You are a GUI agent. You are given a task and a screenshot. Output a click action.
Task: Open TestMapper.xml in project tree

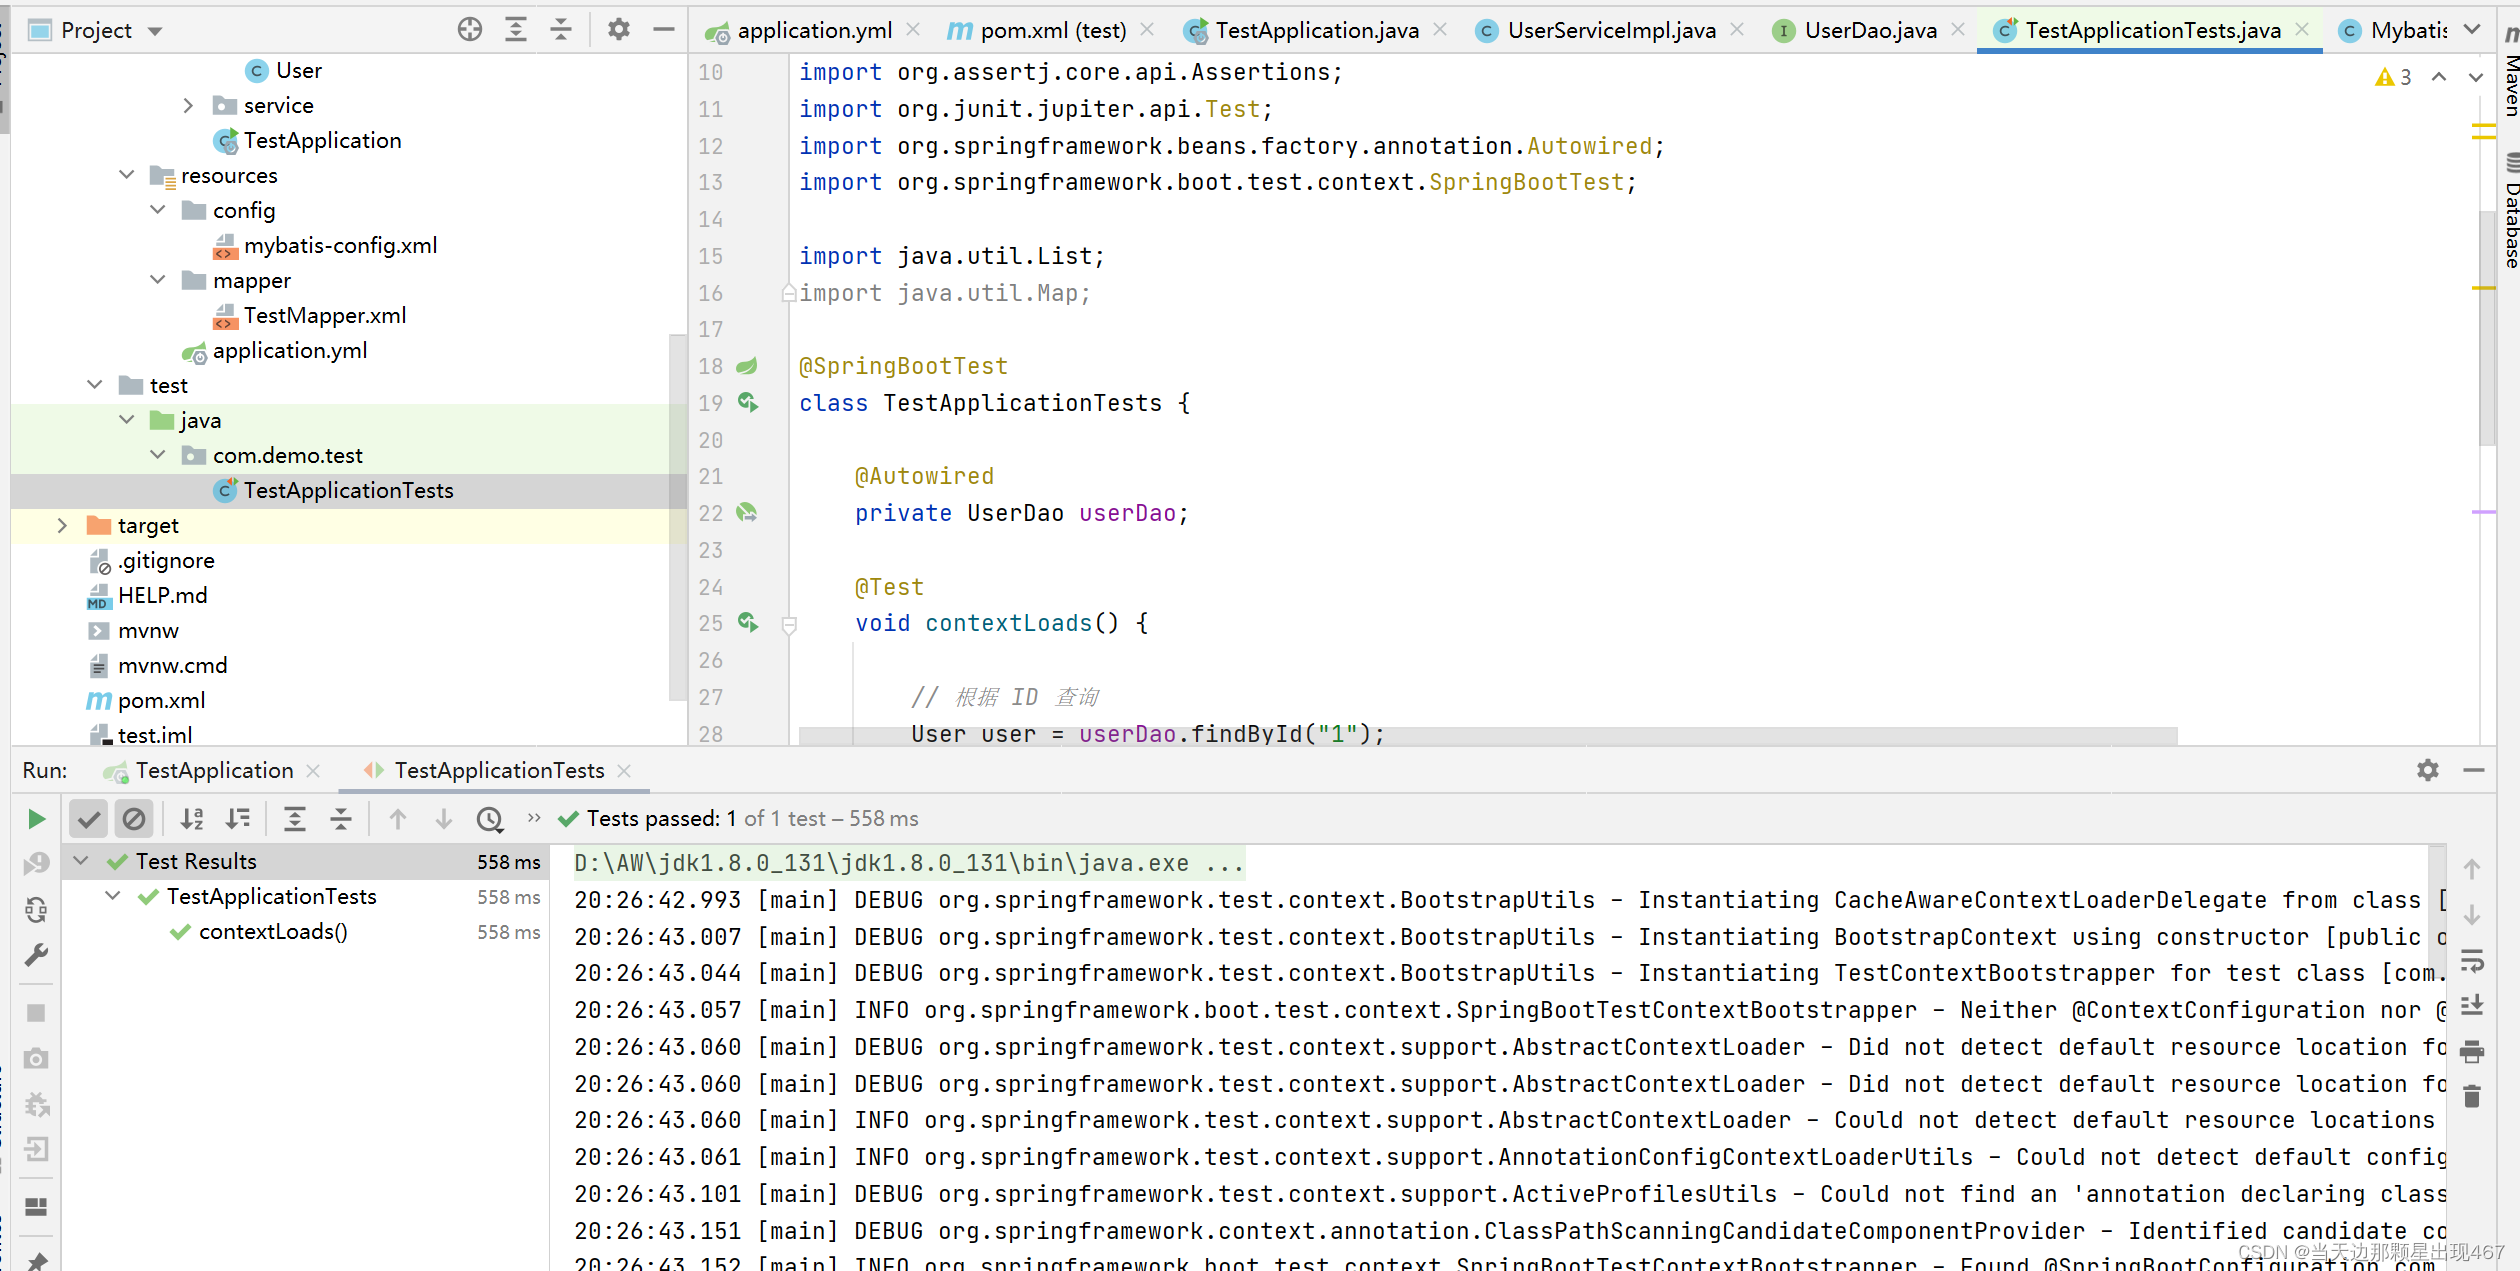point(324,316)
